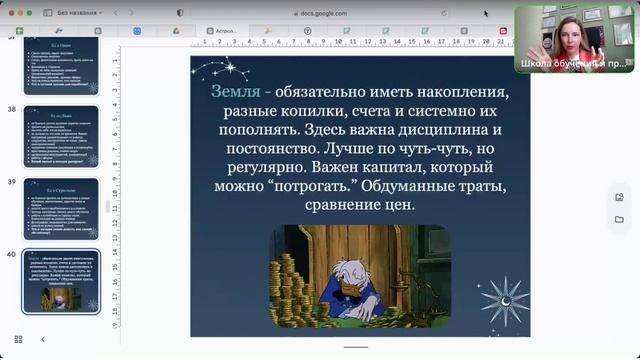640x360 pixels.
Task: Click the docs.google.com address bar
Action: point(320,13)
